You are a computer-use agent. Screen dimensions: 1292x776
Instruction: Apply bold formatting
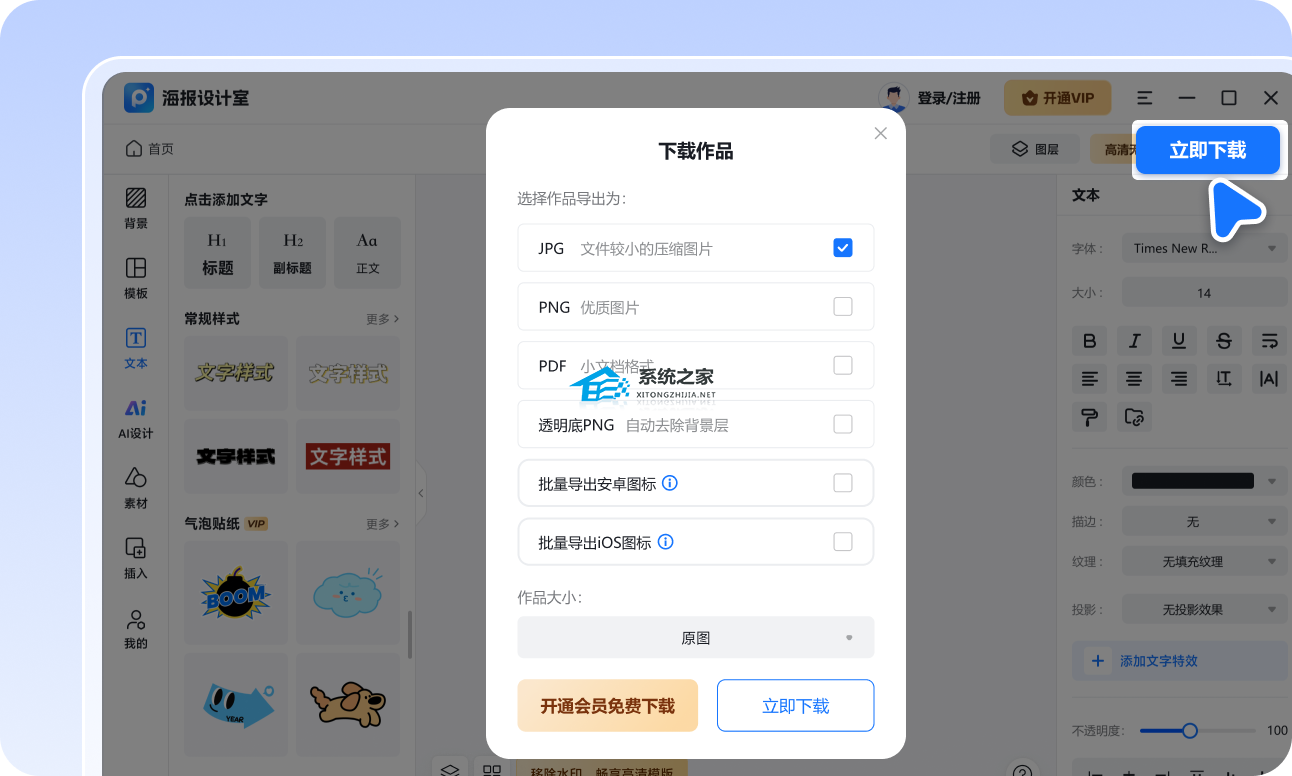click(x=1090, y=341)
